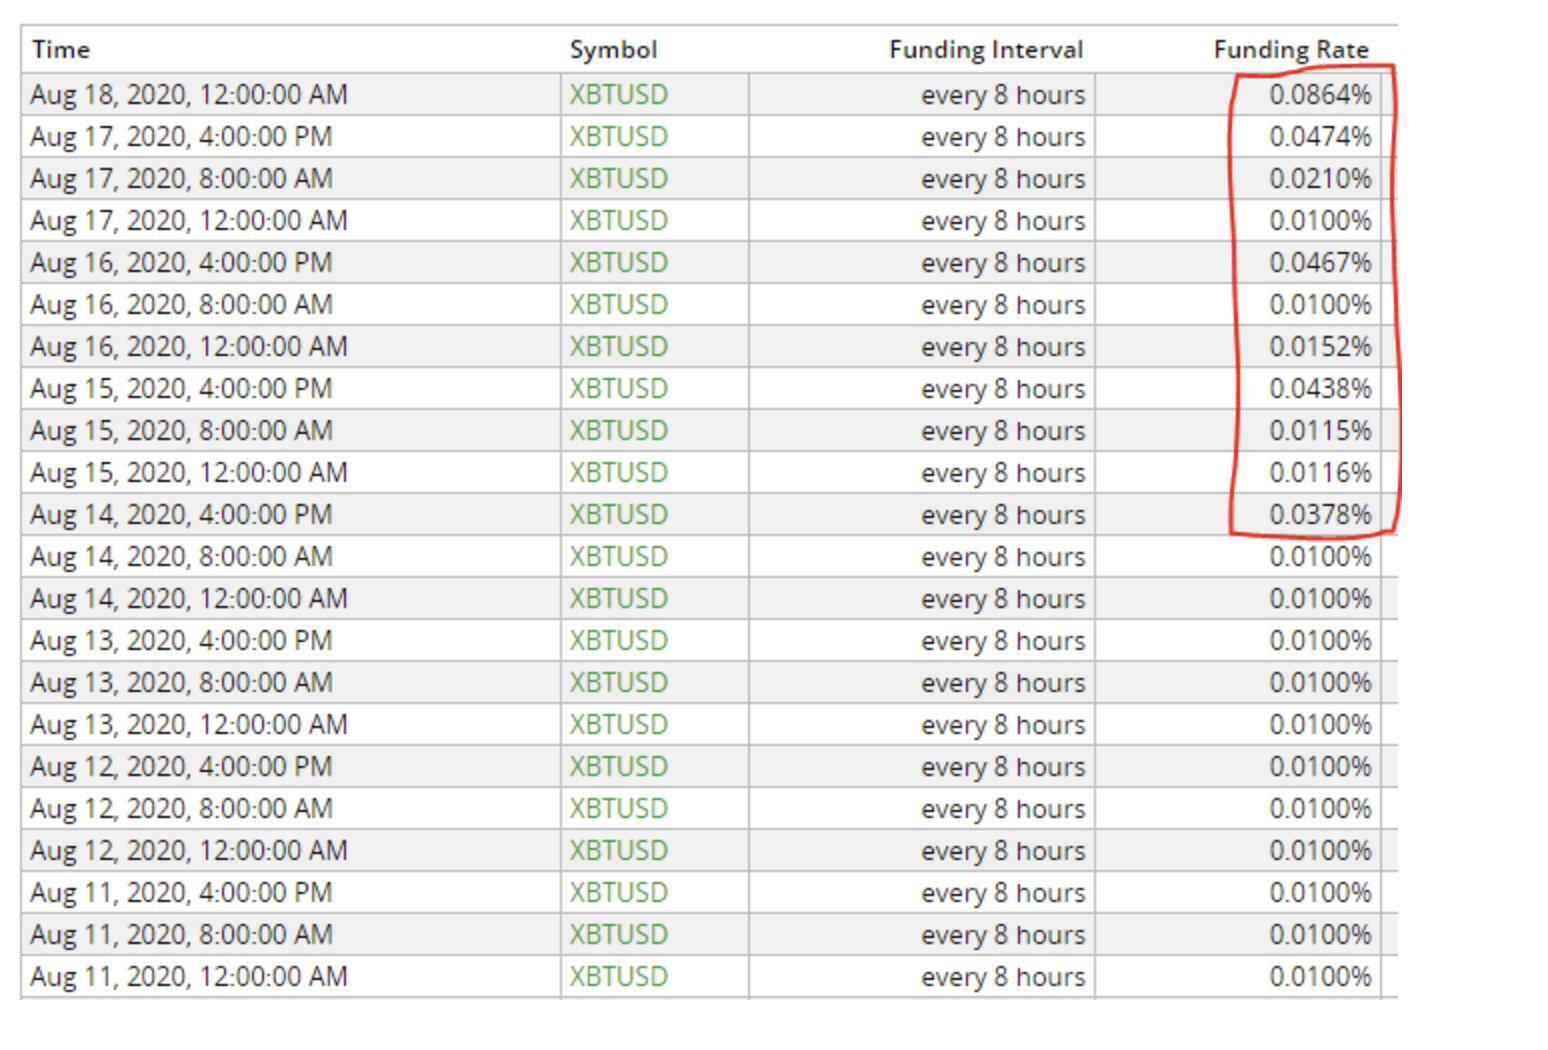Open XBTUSD link for Aug 17 4:00 PM

[618, 137]
